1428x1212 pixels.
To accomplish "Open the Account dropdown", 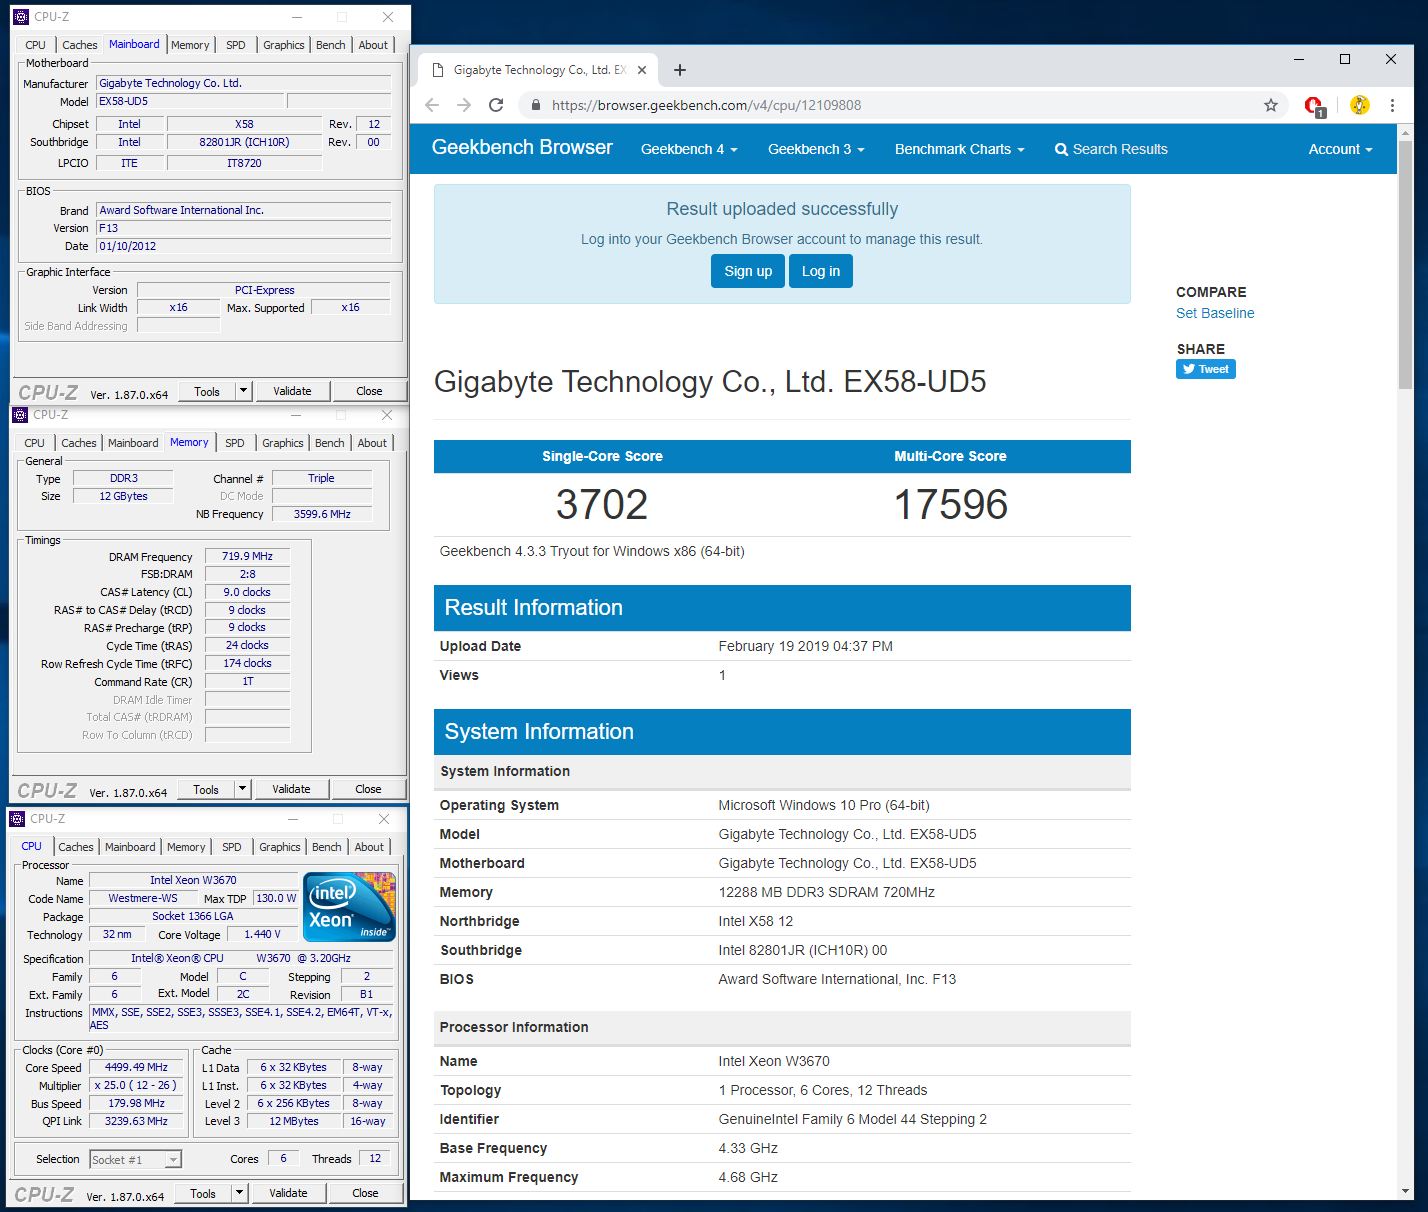I will click(1341, 149).
